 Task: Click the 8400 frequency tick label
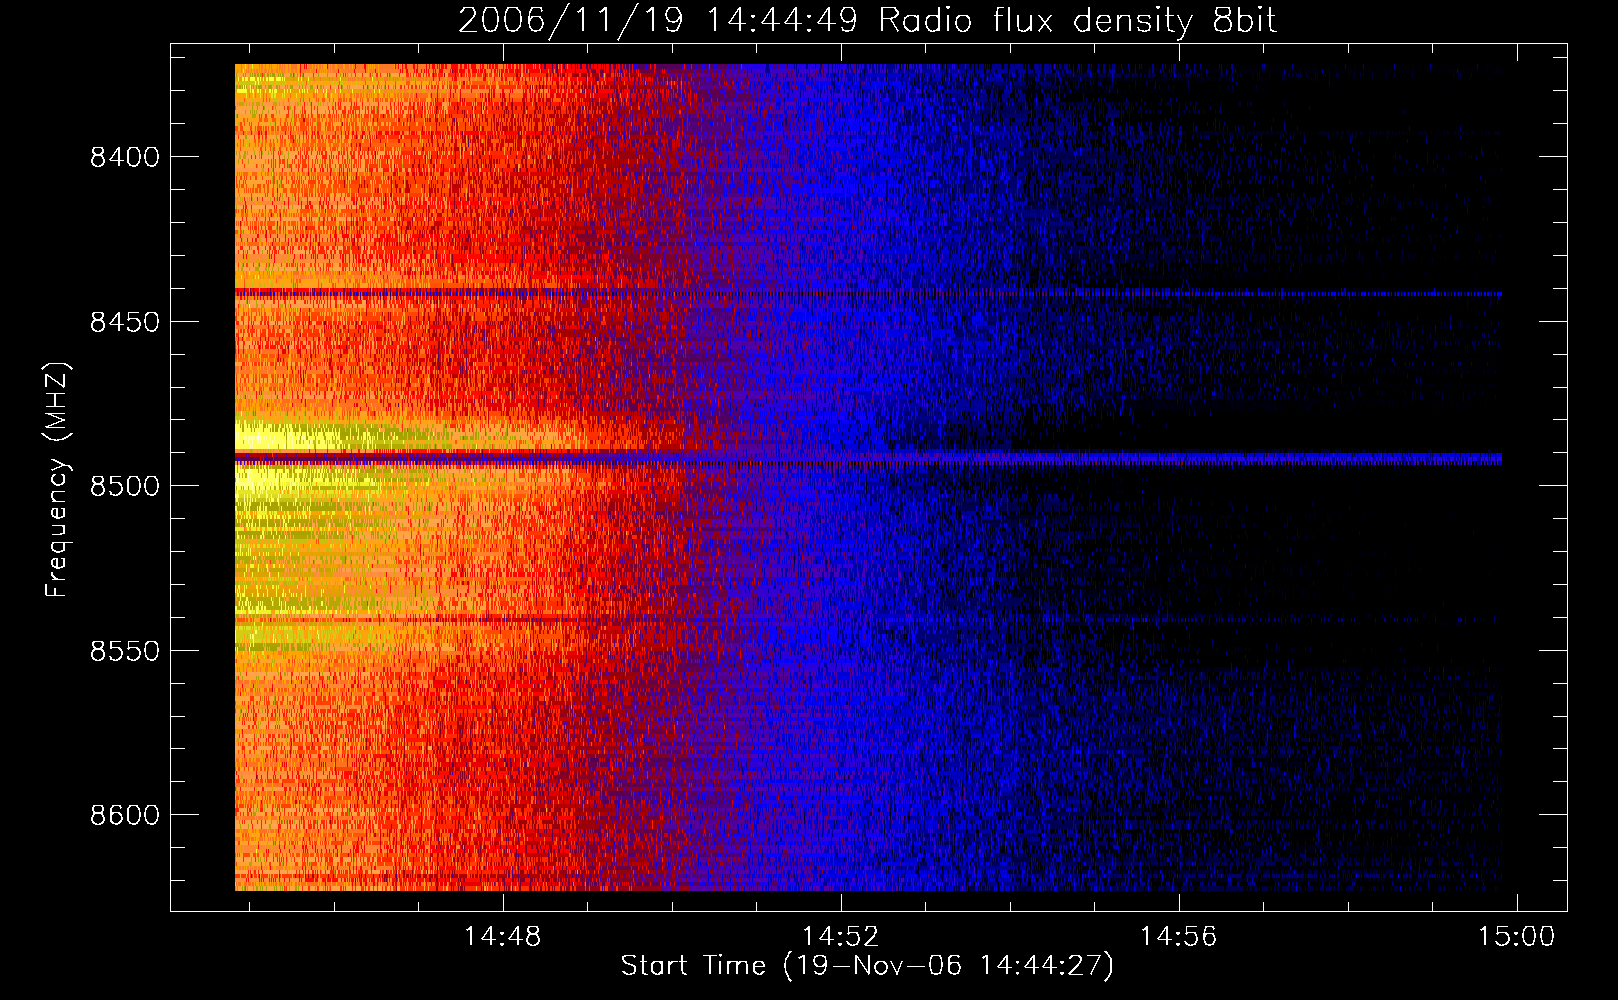[125, 157]
